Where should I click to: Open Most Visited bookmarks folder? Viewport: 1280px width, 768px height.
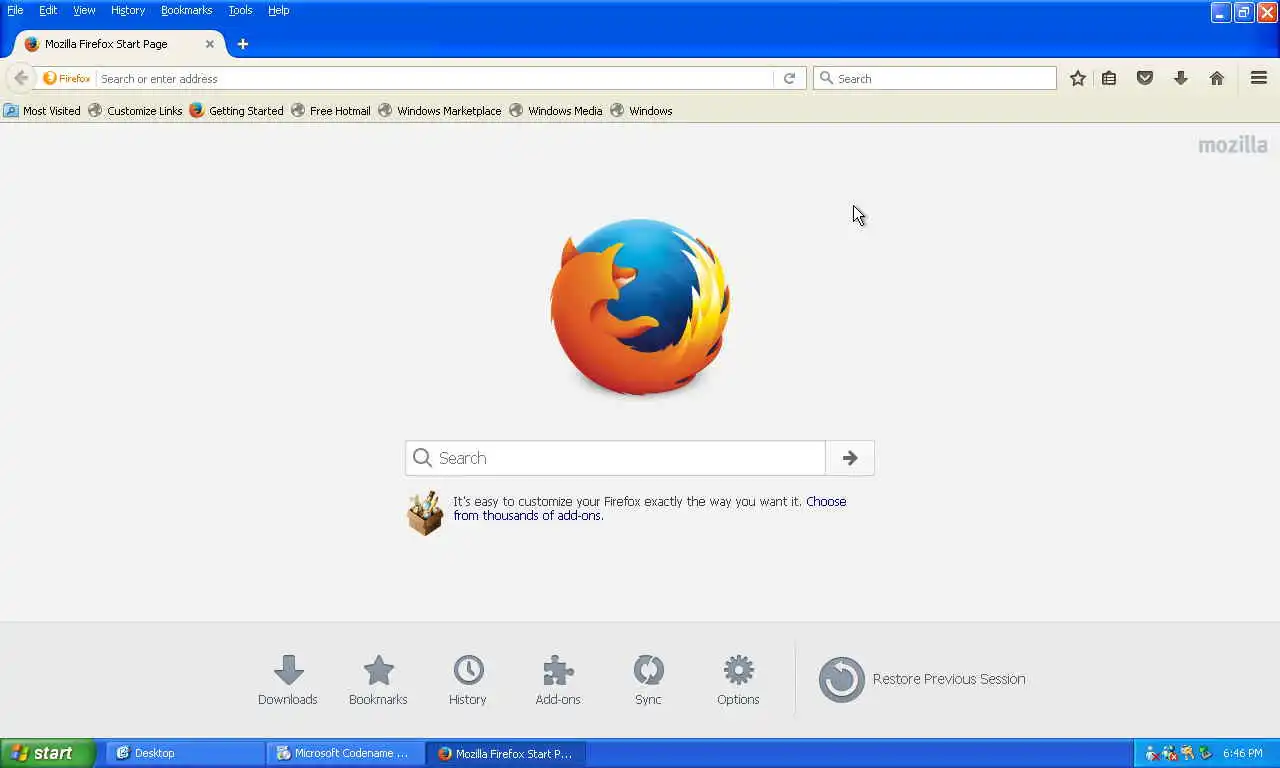[42, 111]
